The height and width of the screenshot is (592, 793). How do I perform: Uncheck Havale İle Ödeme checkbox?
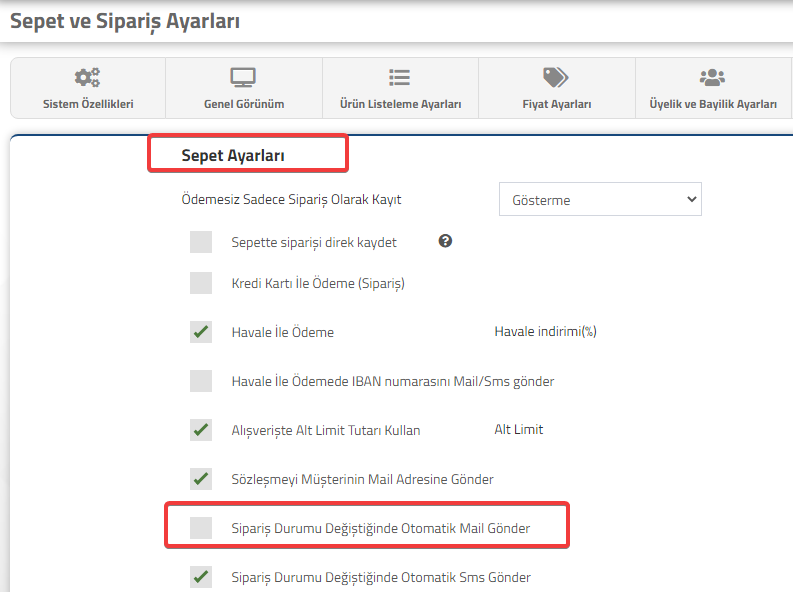click(x=201, y=332)
